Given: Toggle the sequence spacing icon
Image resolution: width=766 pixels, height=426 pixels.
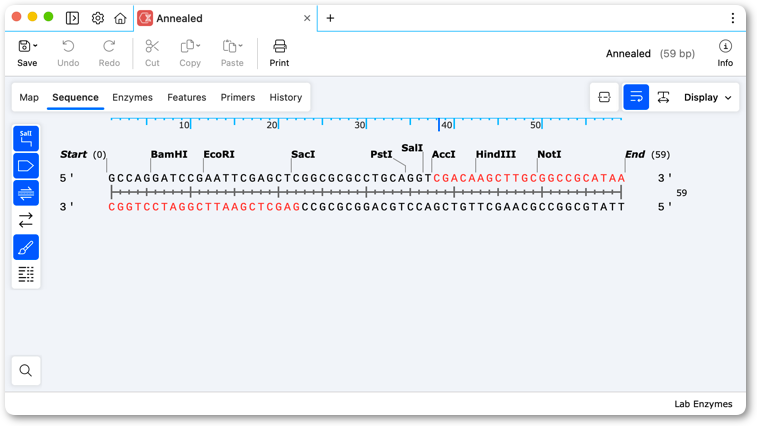Looking at the screenshot, I should tap(663, 97).
